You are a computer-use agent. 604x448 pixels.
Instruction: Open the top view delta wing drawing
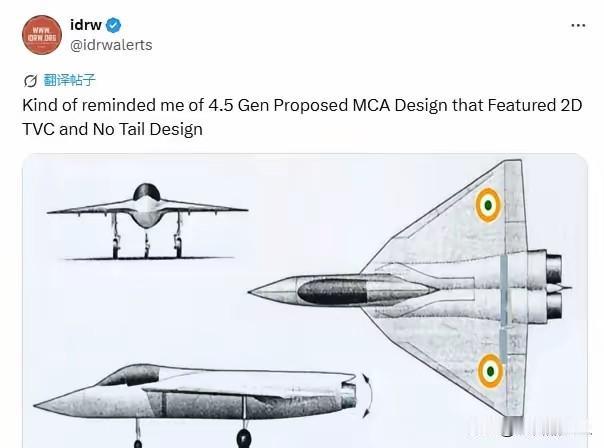click(410, 288)
